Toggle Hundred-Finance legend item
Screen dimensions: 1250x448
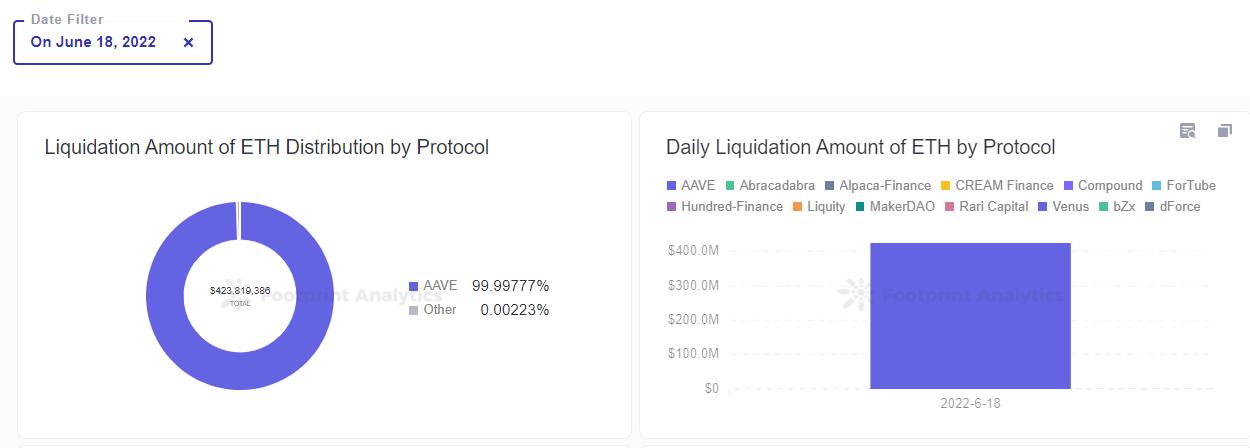724,207
